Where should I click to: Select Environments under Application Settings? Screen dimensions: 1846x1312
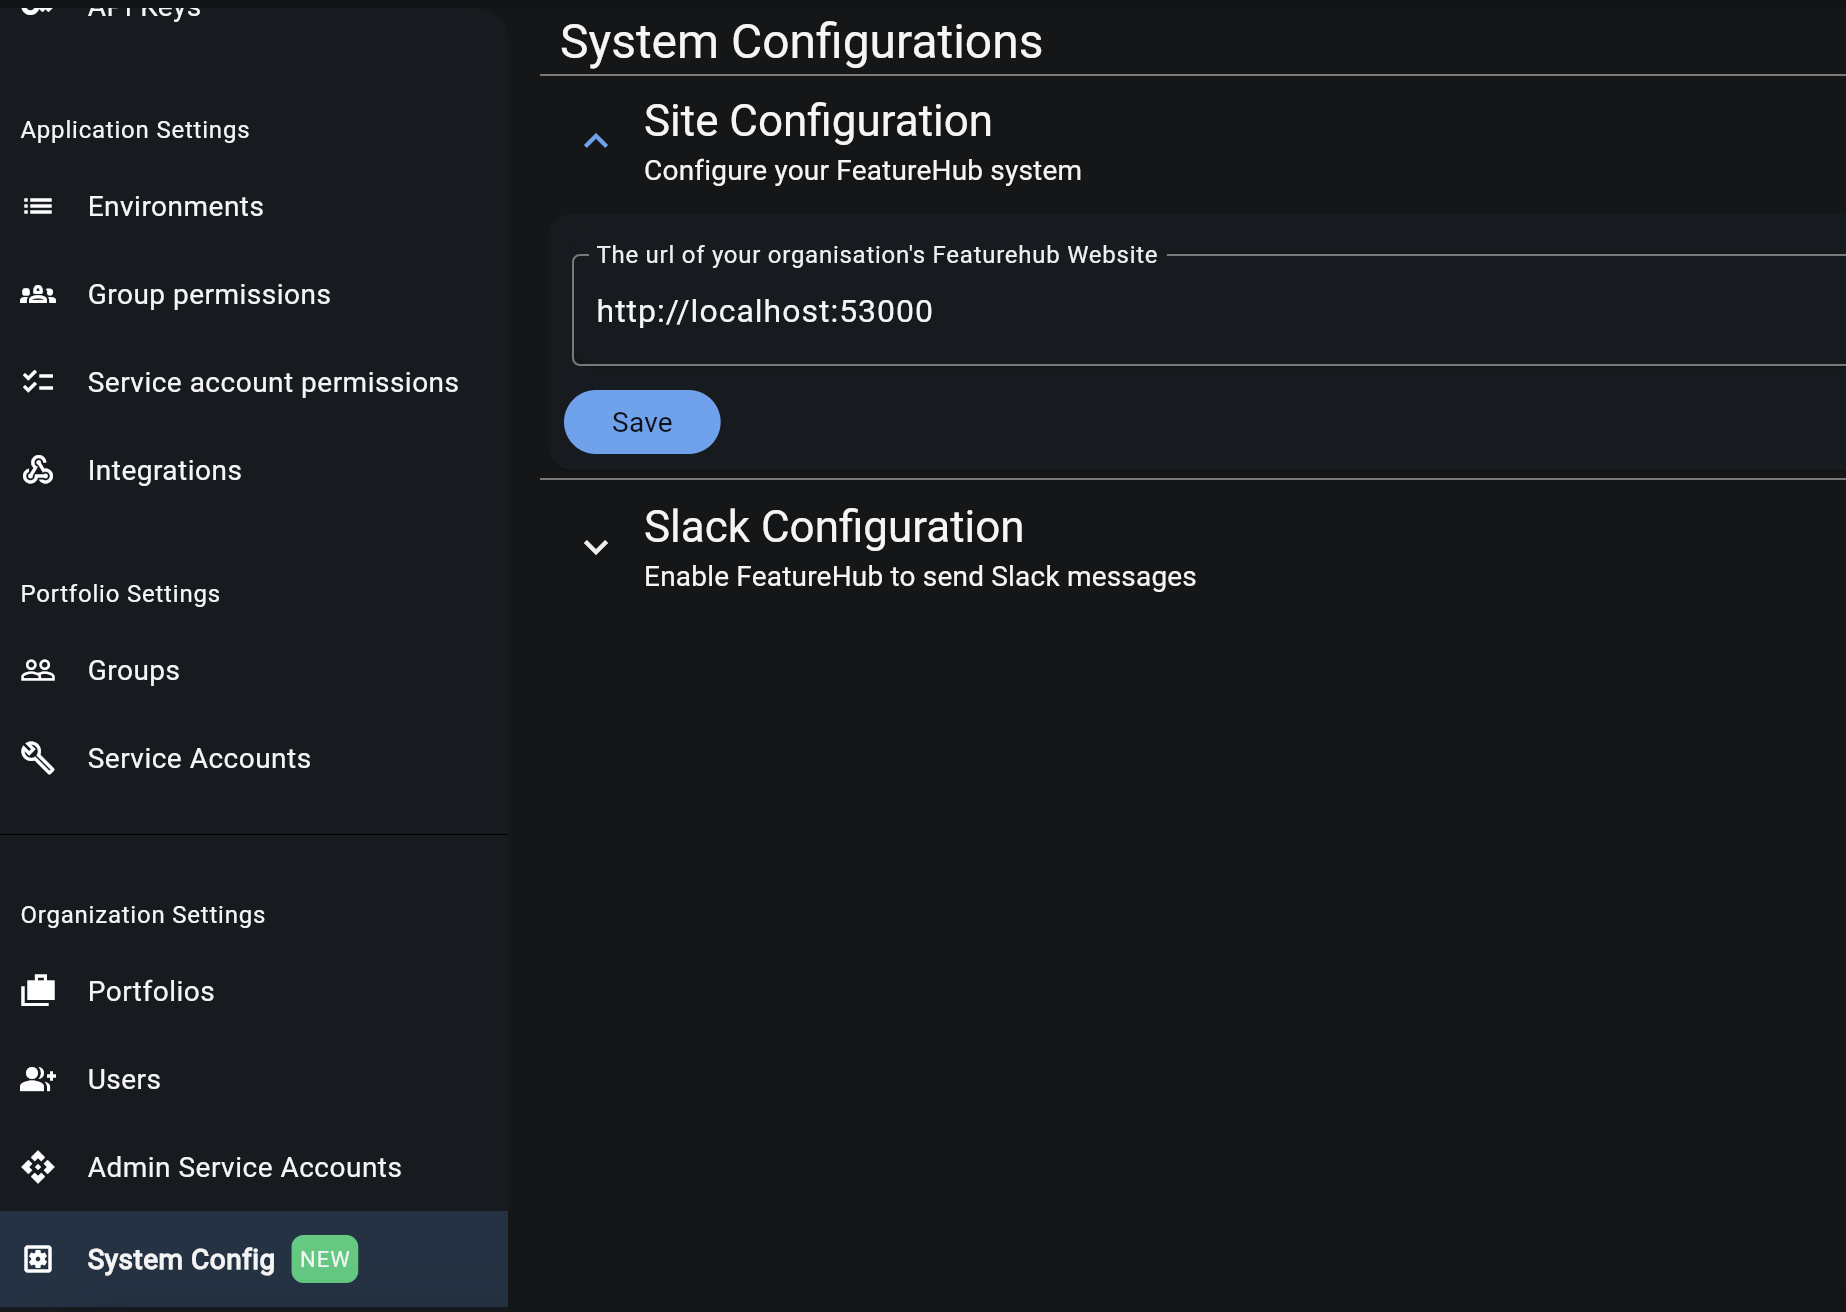click(176, 206)
